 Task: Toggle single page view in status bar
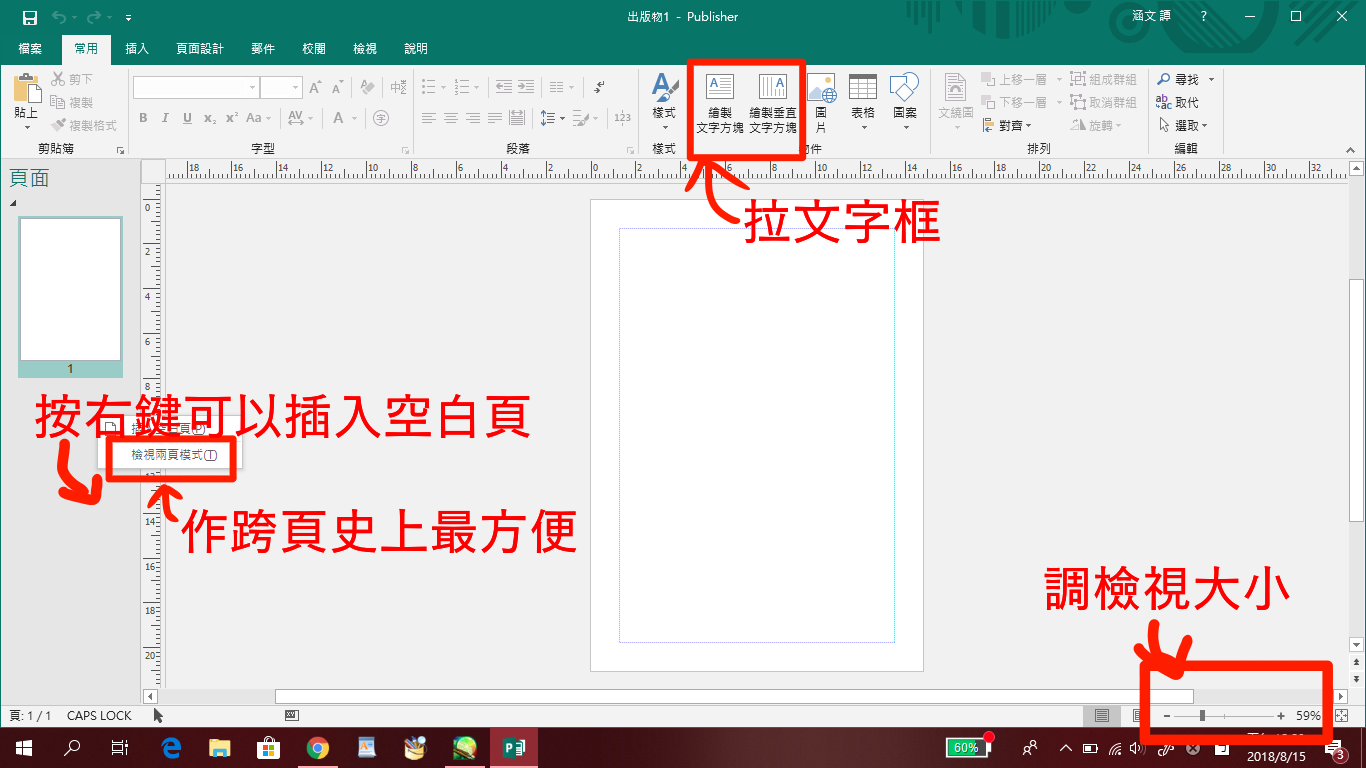click(1102, 716)
